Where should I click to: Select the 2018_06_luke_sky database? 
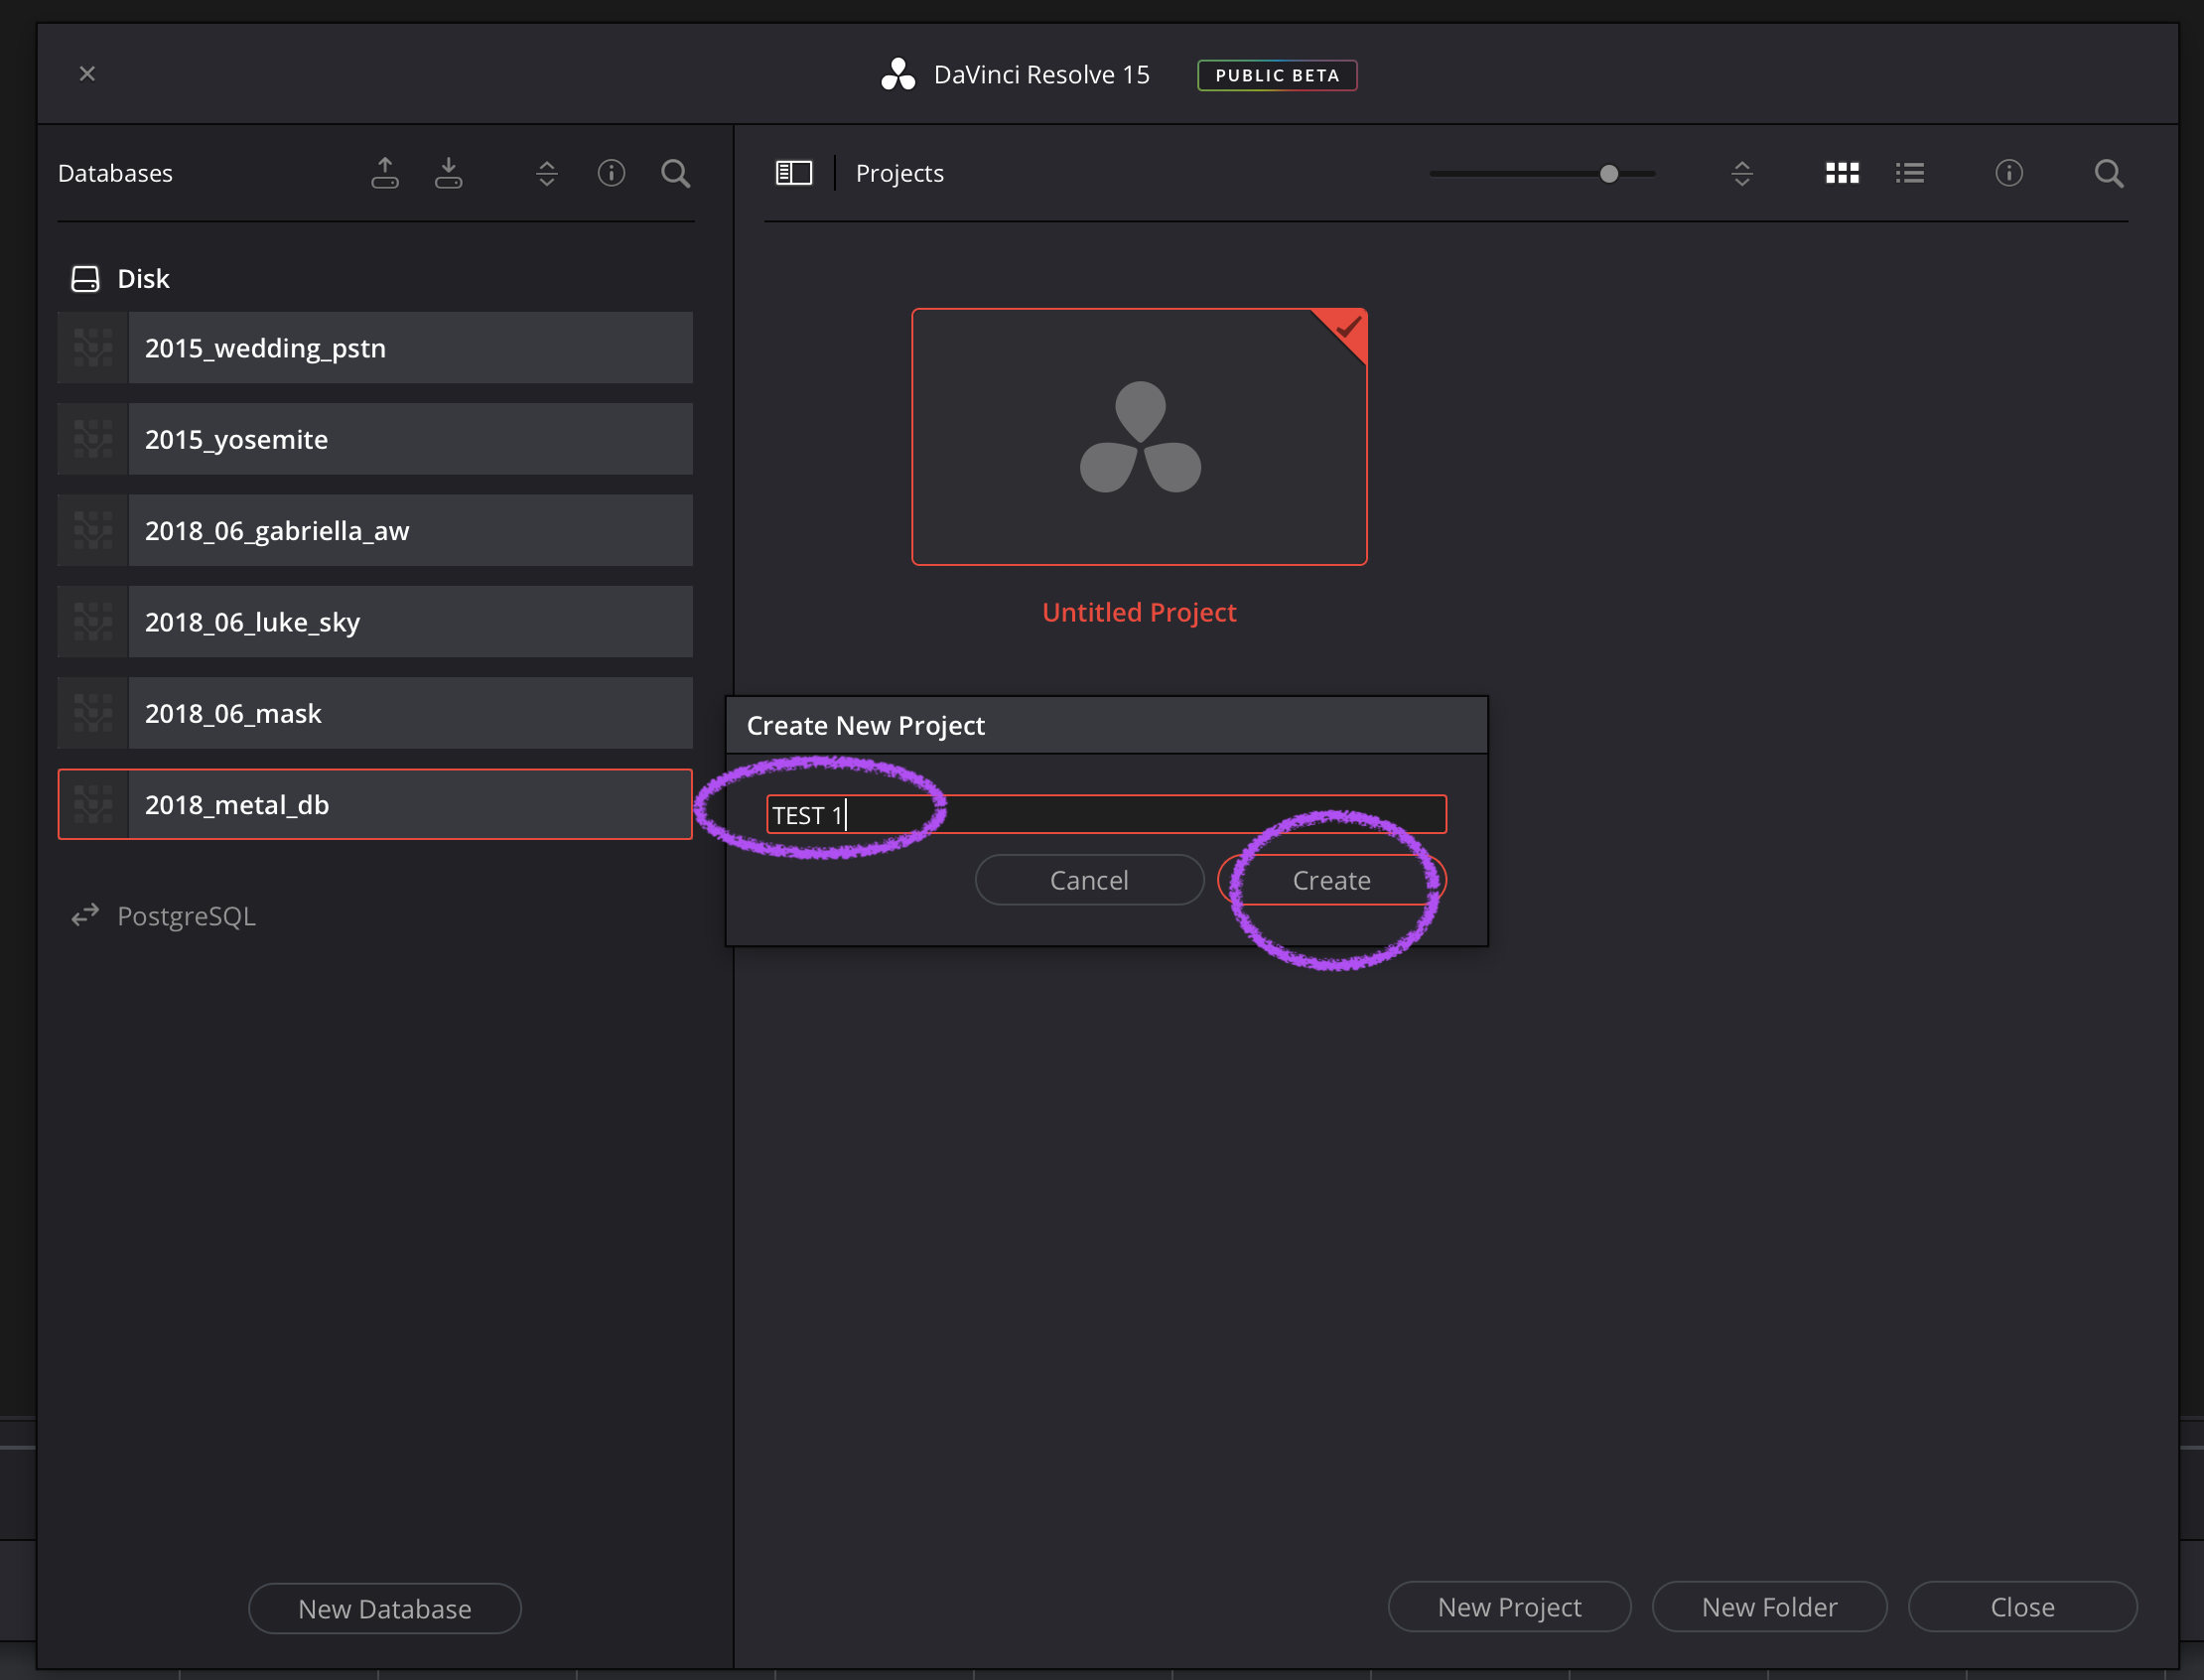[375, 622]
